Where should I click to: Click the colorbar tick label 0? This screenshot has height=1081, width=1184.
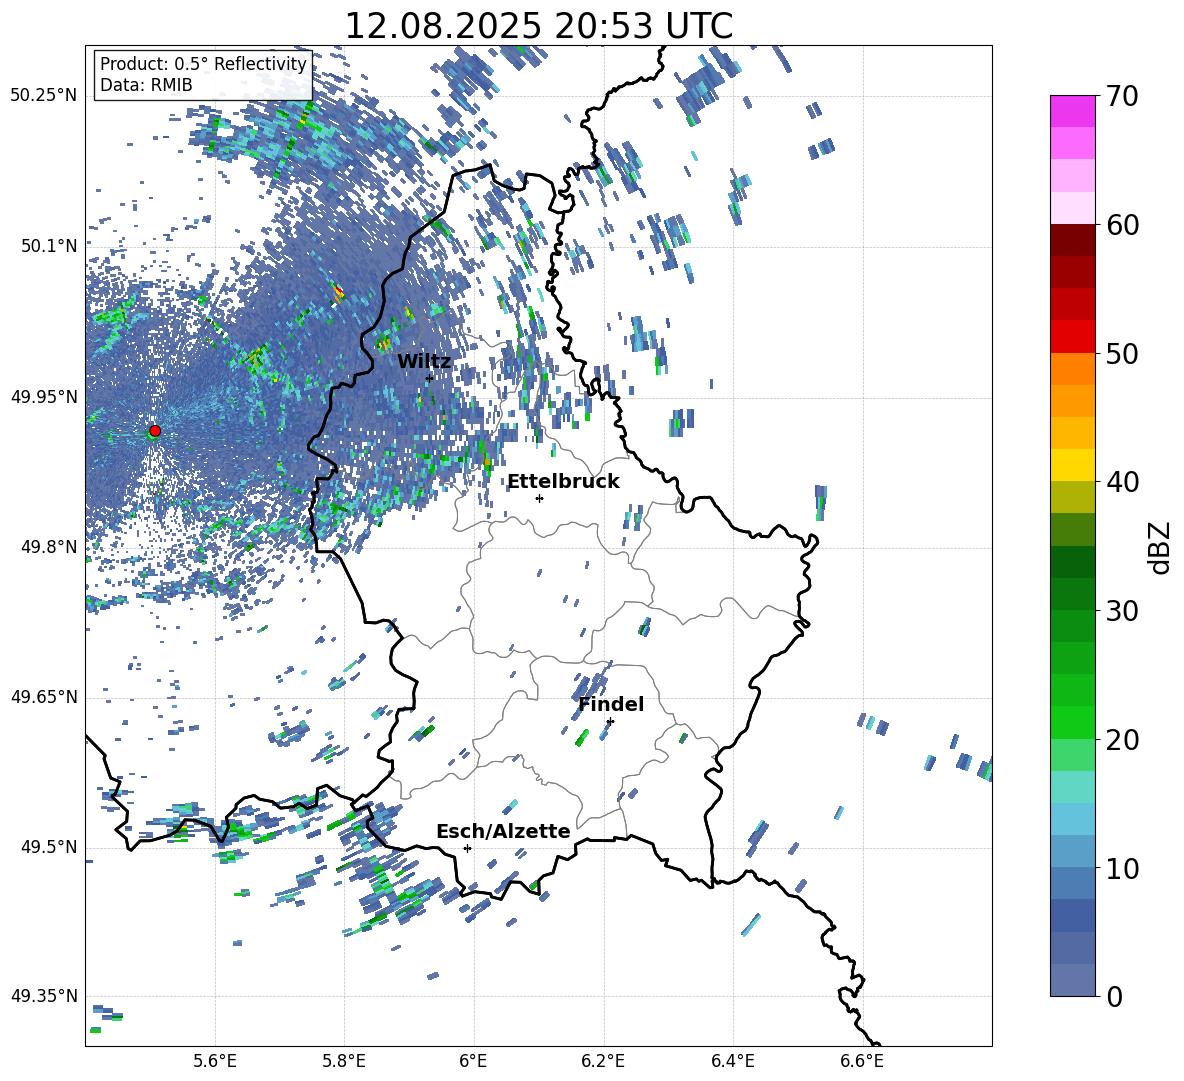tap(1114, 996)
